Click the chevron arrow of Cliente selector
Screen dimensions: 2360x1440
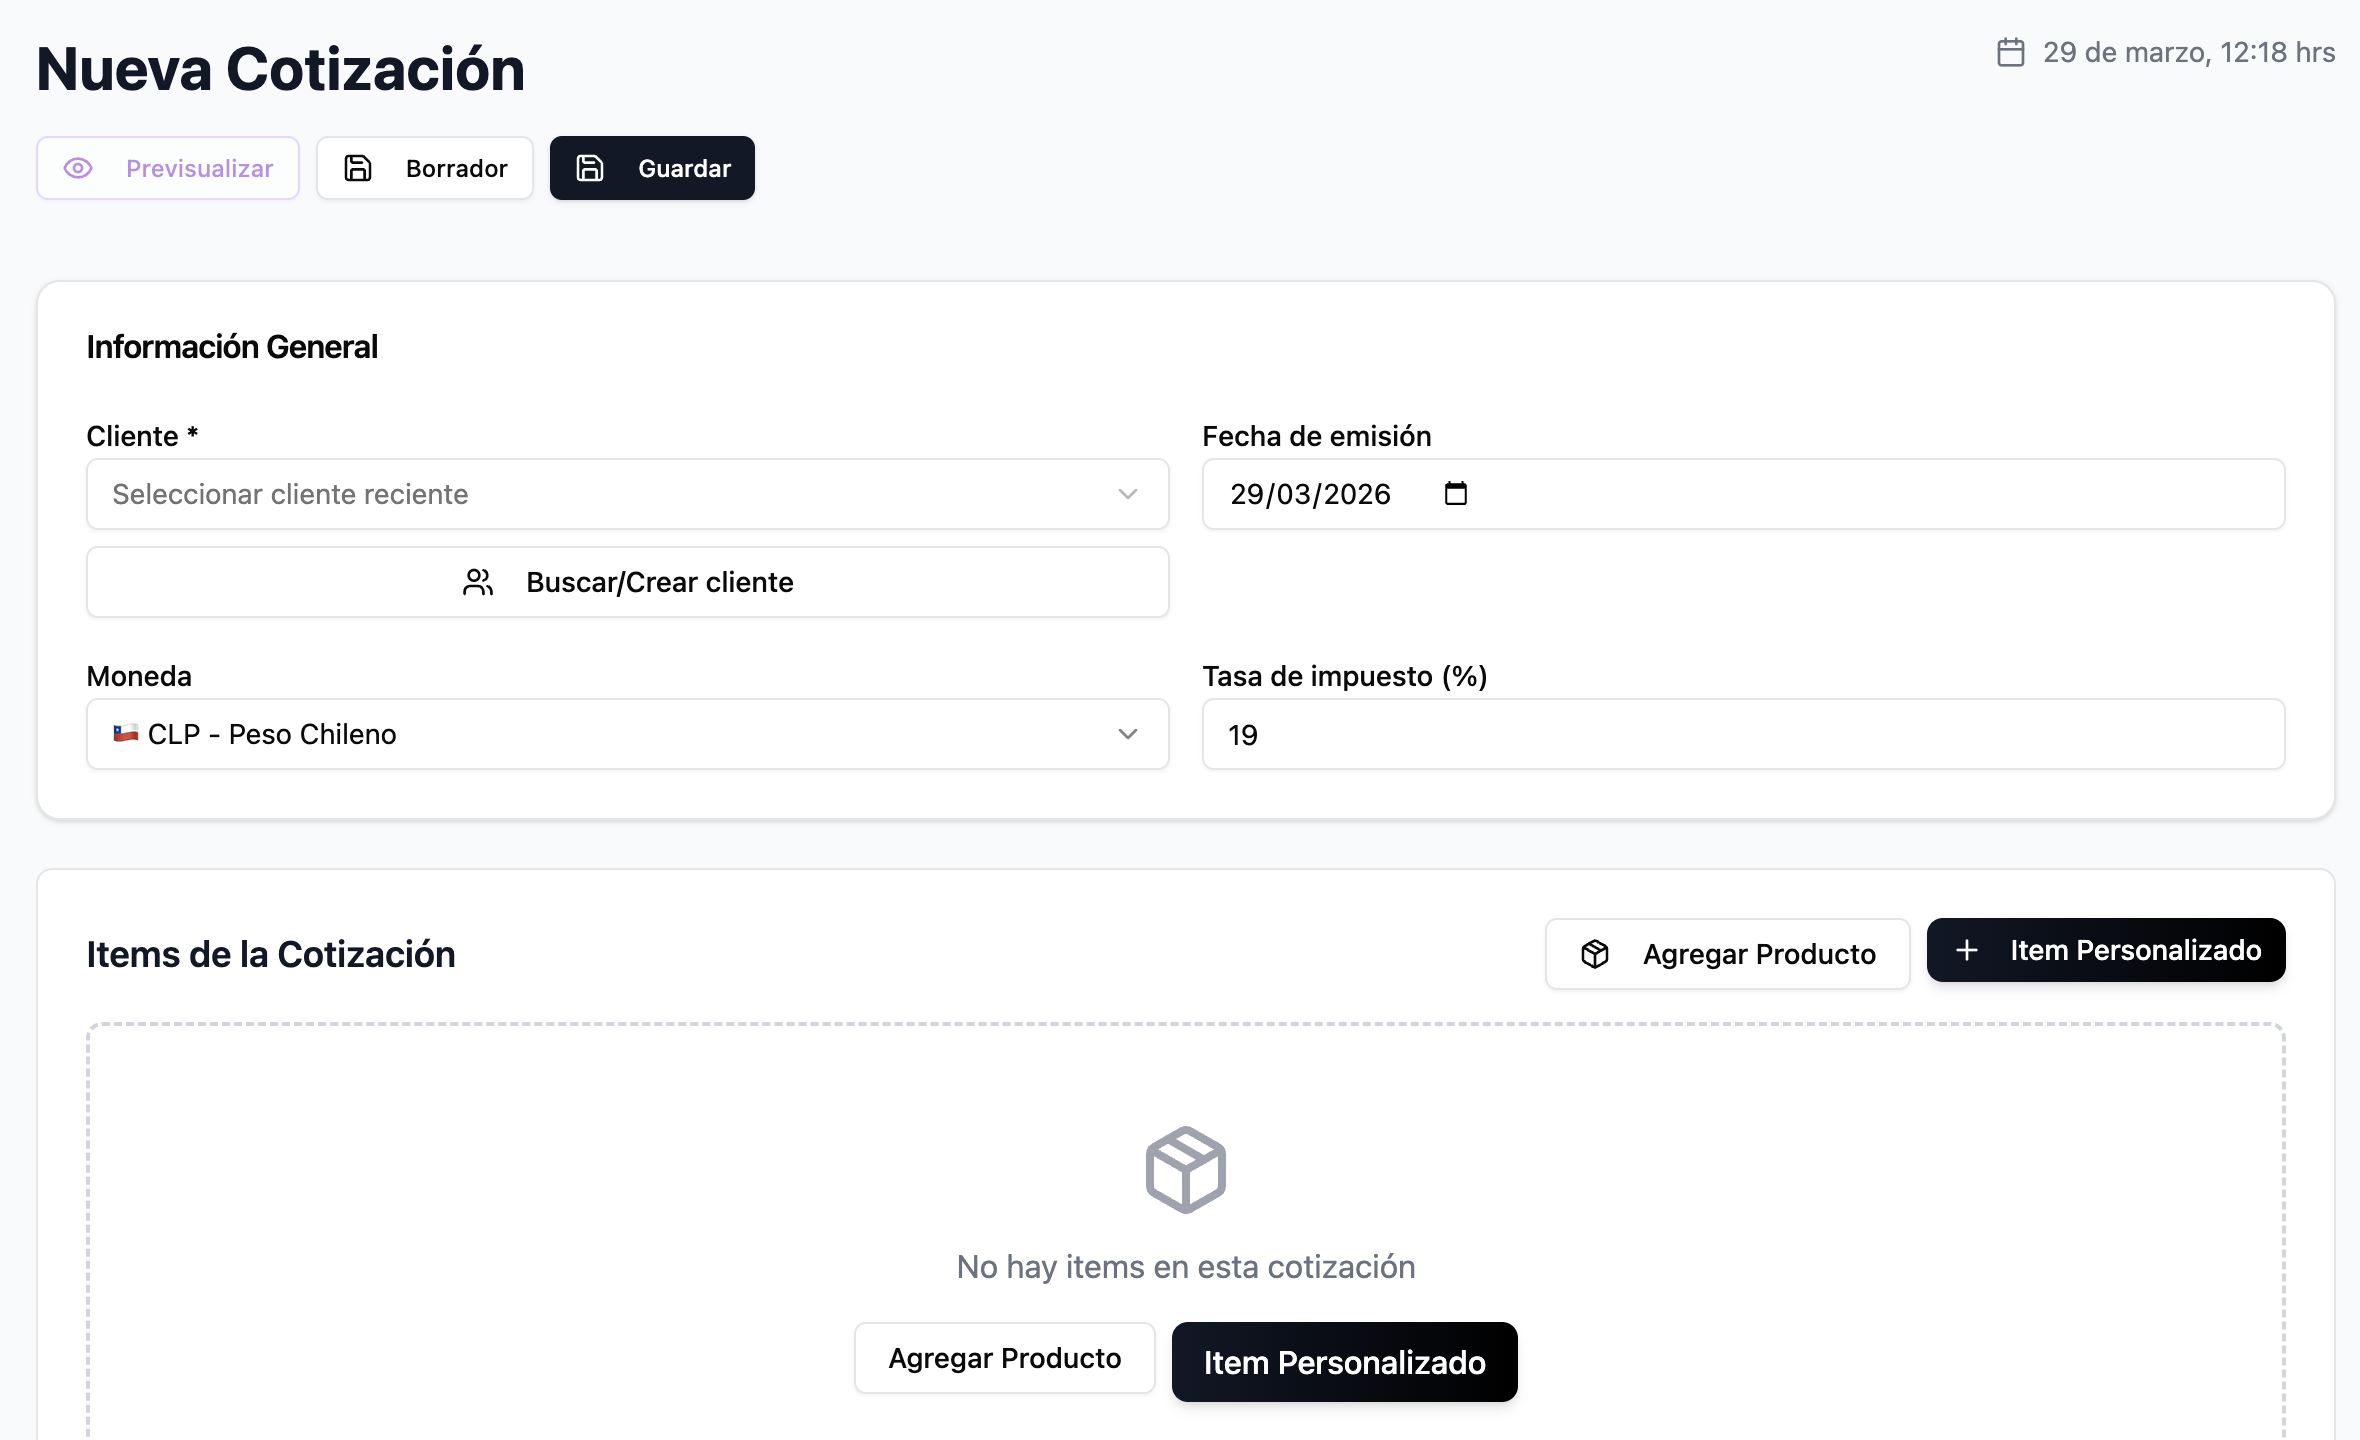(1128, 494)
